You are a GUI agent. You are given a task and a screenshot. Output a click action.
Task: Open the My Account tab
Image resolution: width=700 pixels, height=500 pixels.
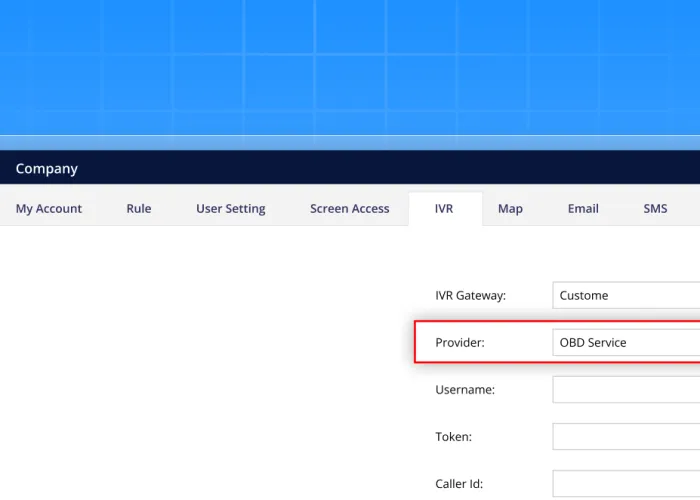pyautogui.click(x=49, y=209)
